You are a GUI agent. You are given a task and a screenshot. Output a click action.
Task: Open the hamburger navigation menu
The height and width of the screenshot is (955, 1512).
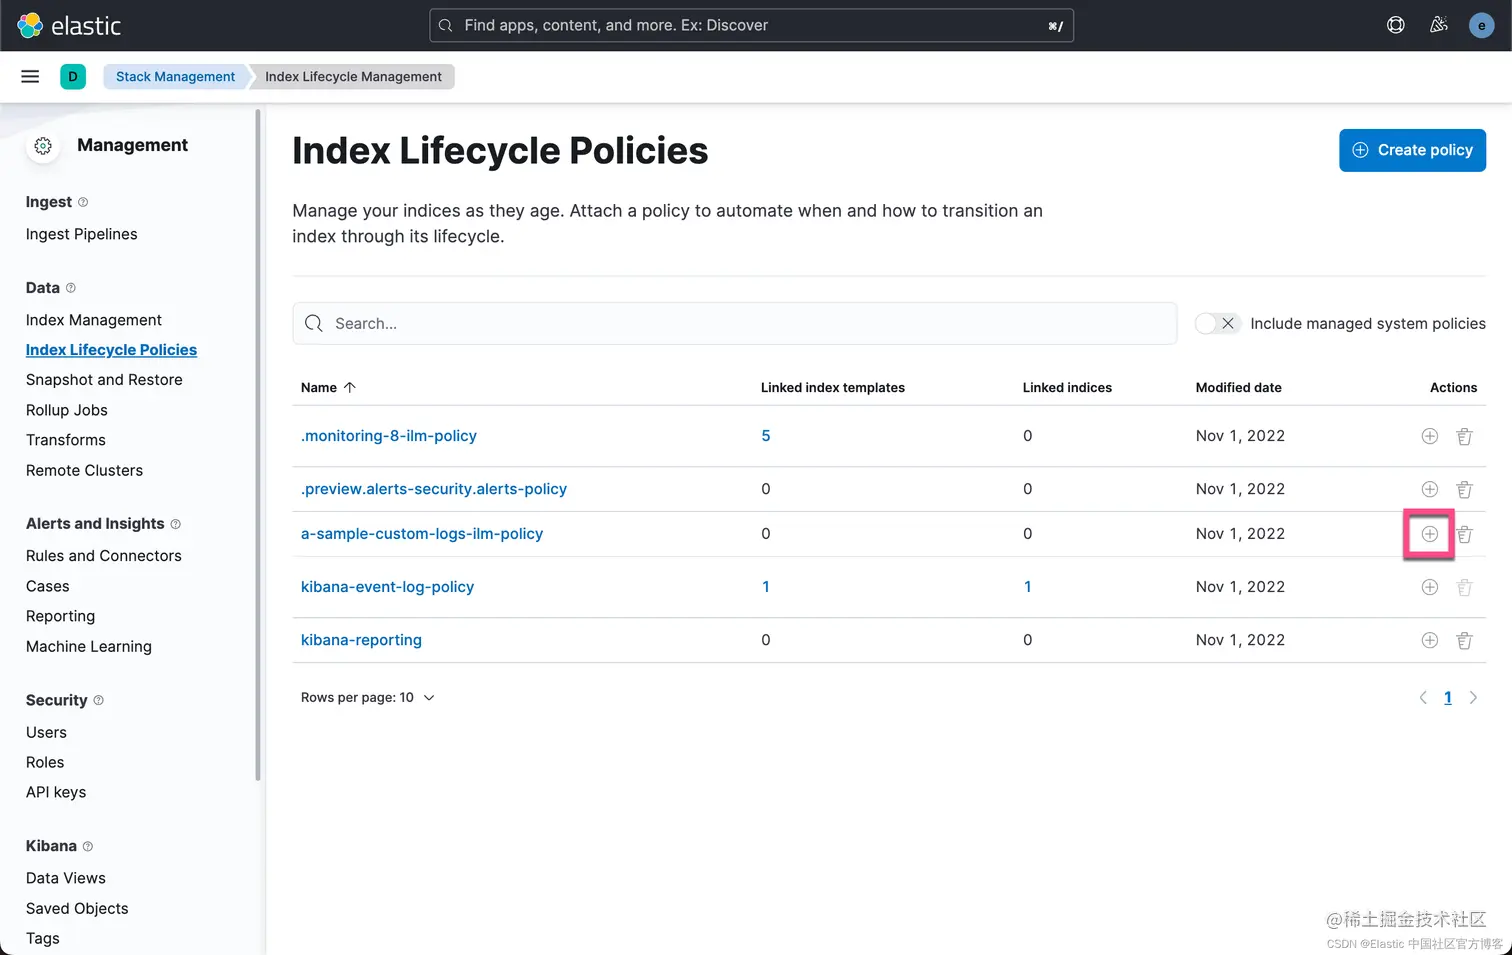click(30, 77)
